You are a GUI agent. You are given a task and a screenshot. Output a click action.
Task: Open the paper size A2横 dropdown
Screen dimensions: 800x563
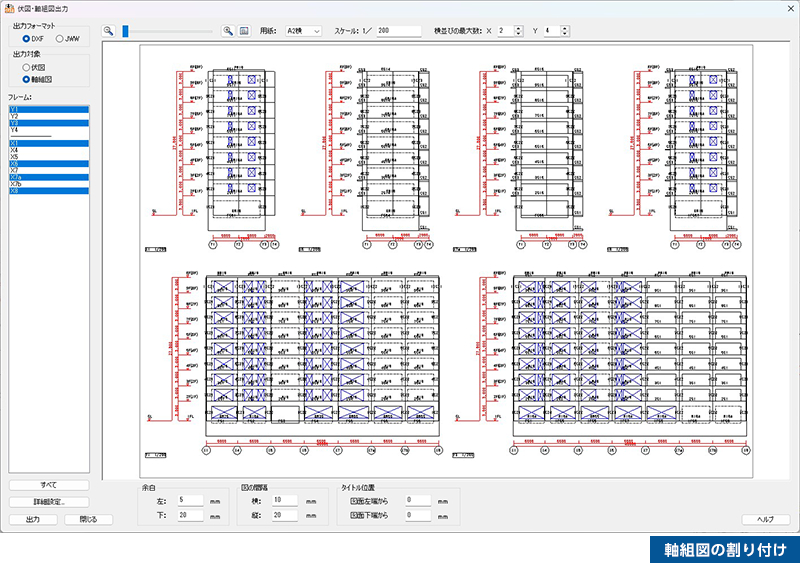(303, 31)
